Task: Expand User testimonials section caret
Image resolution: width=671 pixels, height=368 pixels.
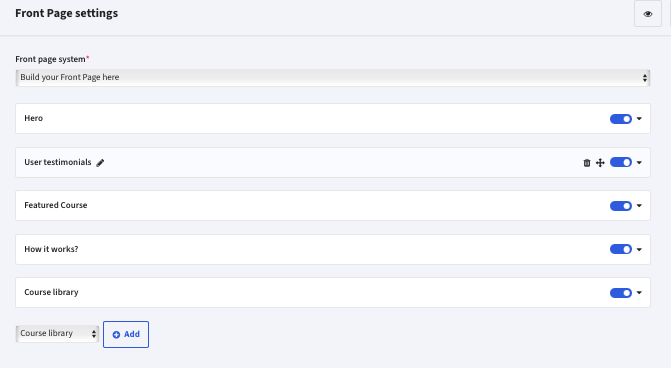Action: point(639,162)
